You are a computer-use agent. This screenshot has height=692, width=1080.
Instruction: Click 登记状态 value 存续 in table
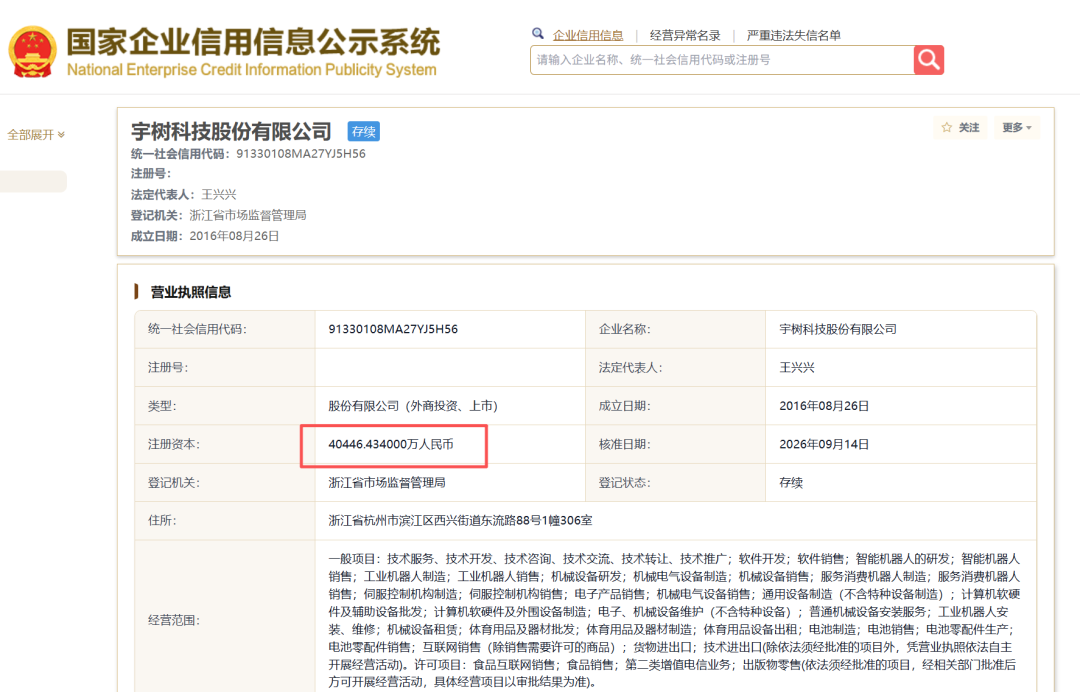[791, 483]
